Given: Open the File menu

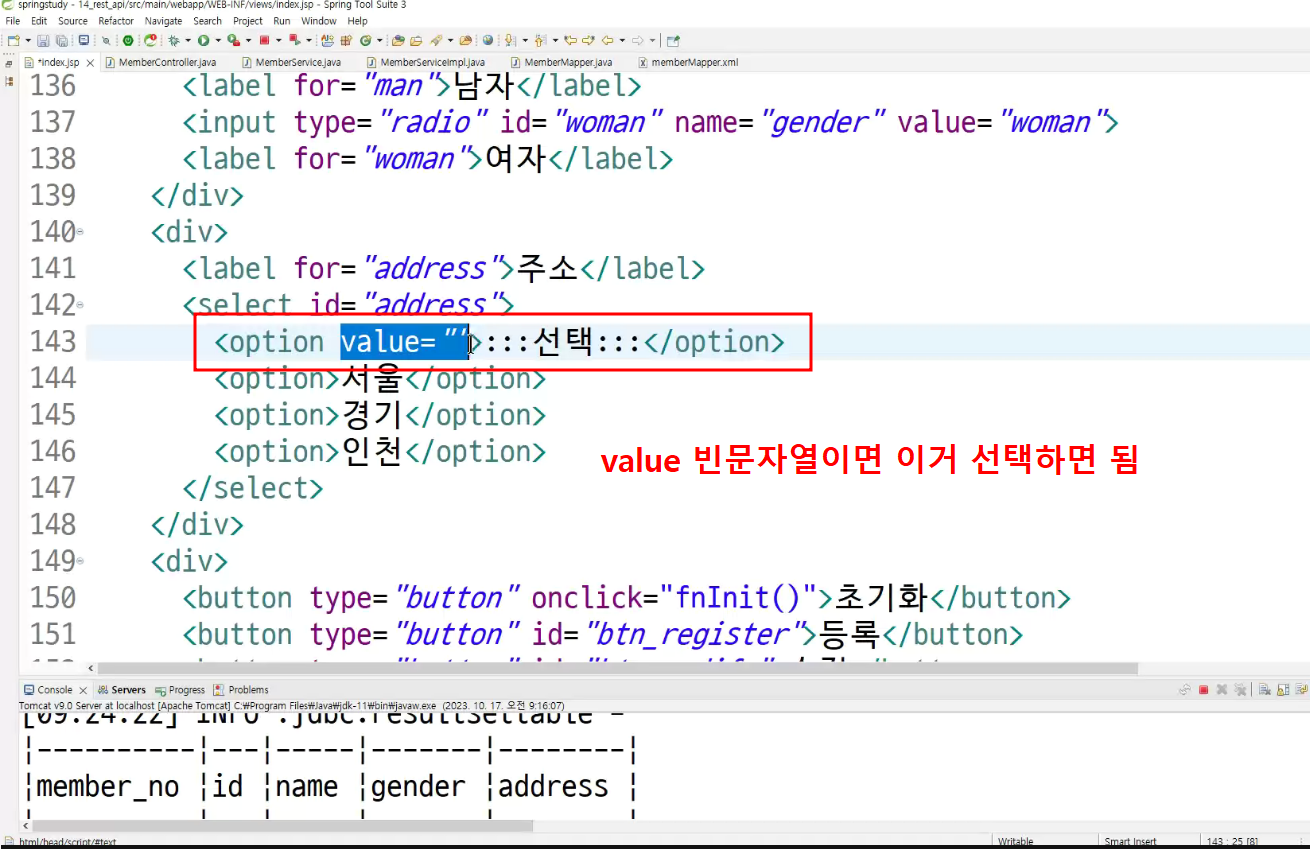Looking at the screenshot, I should (x=13, y=21).
